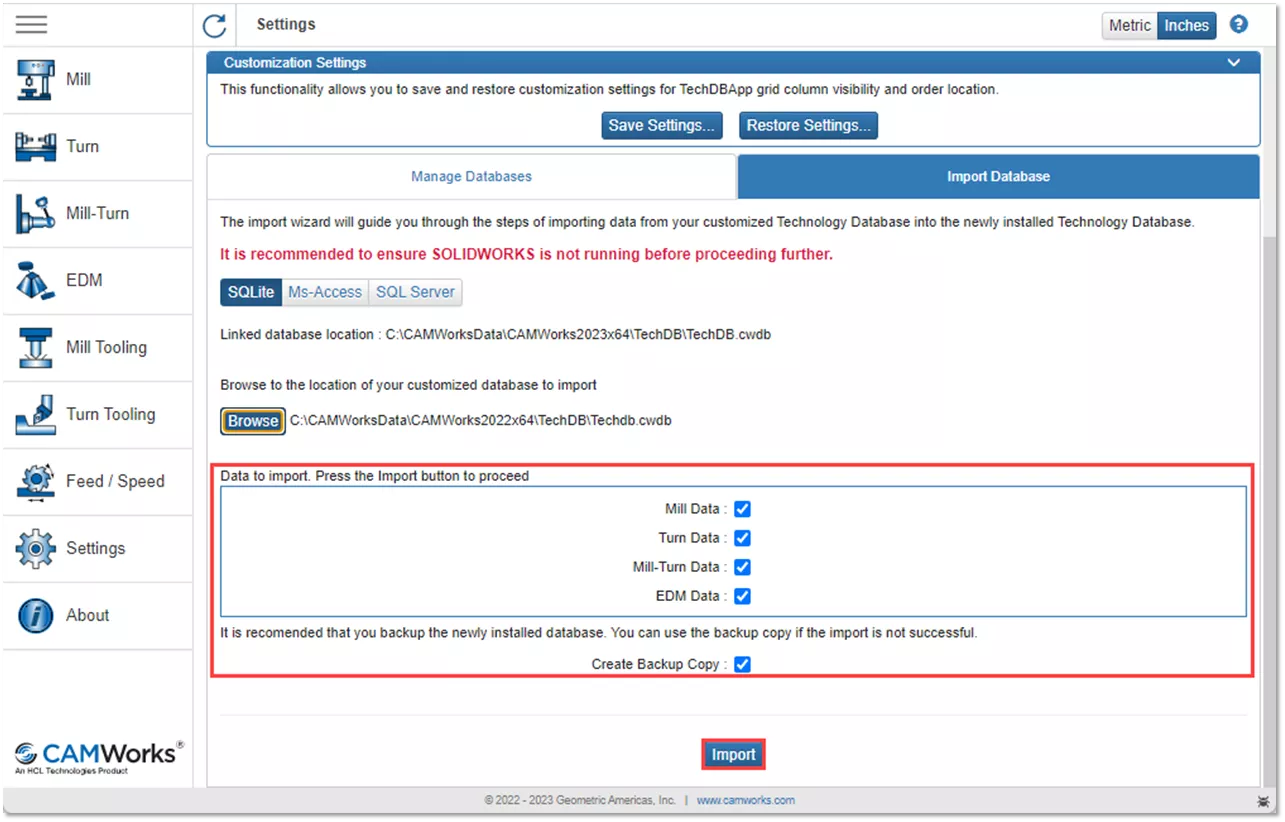
Task: Click the Feed / Speed gear icon
Action: click(x=35, y=481)
